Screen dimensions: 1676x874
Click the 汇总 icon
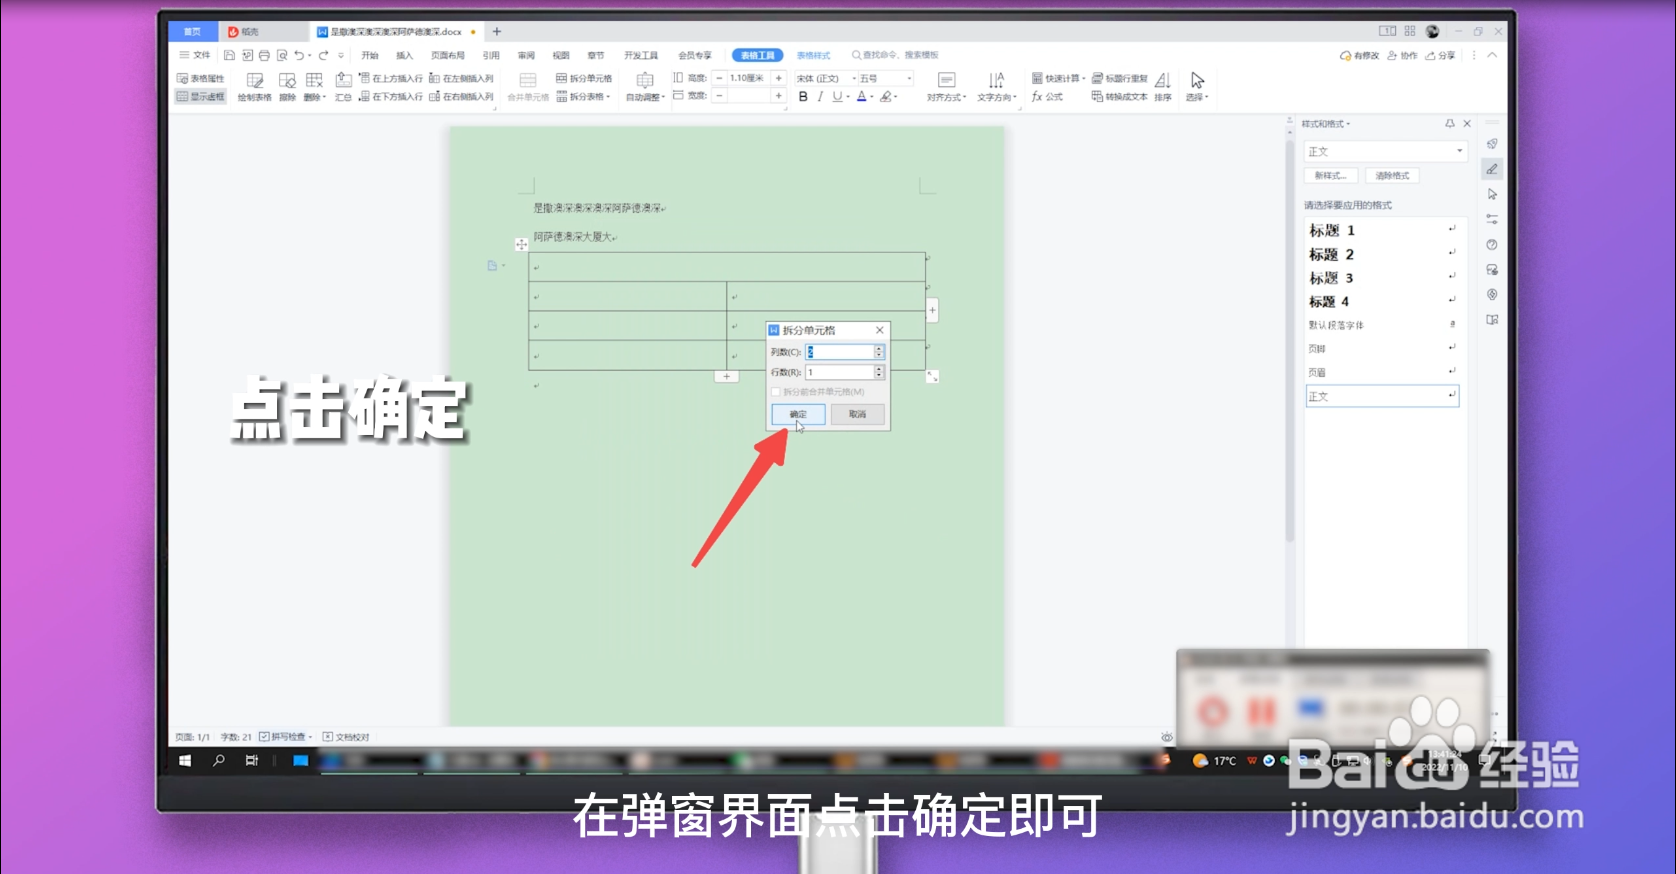click(343, 87)
